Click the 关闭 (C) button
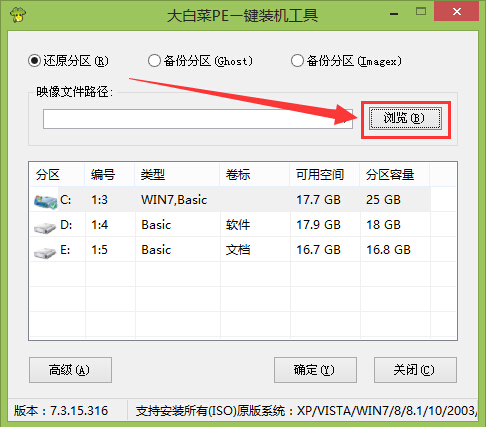This screenshot has height=427, width=486. point(415,370)
